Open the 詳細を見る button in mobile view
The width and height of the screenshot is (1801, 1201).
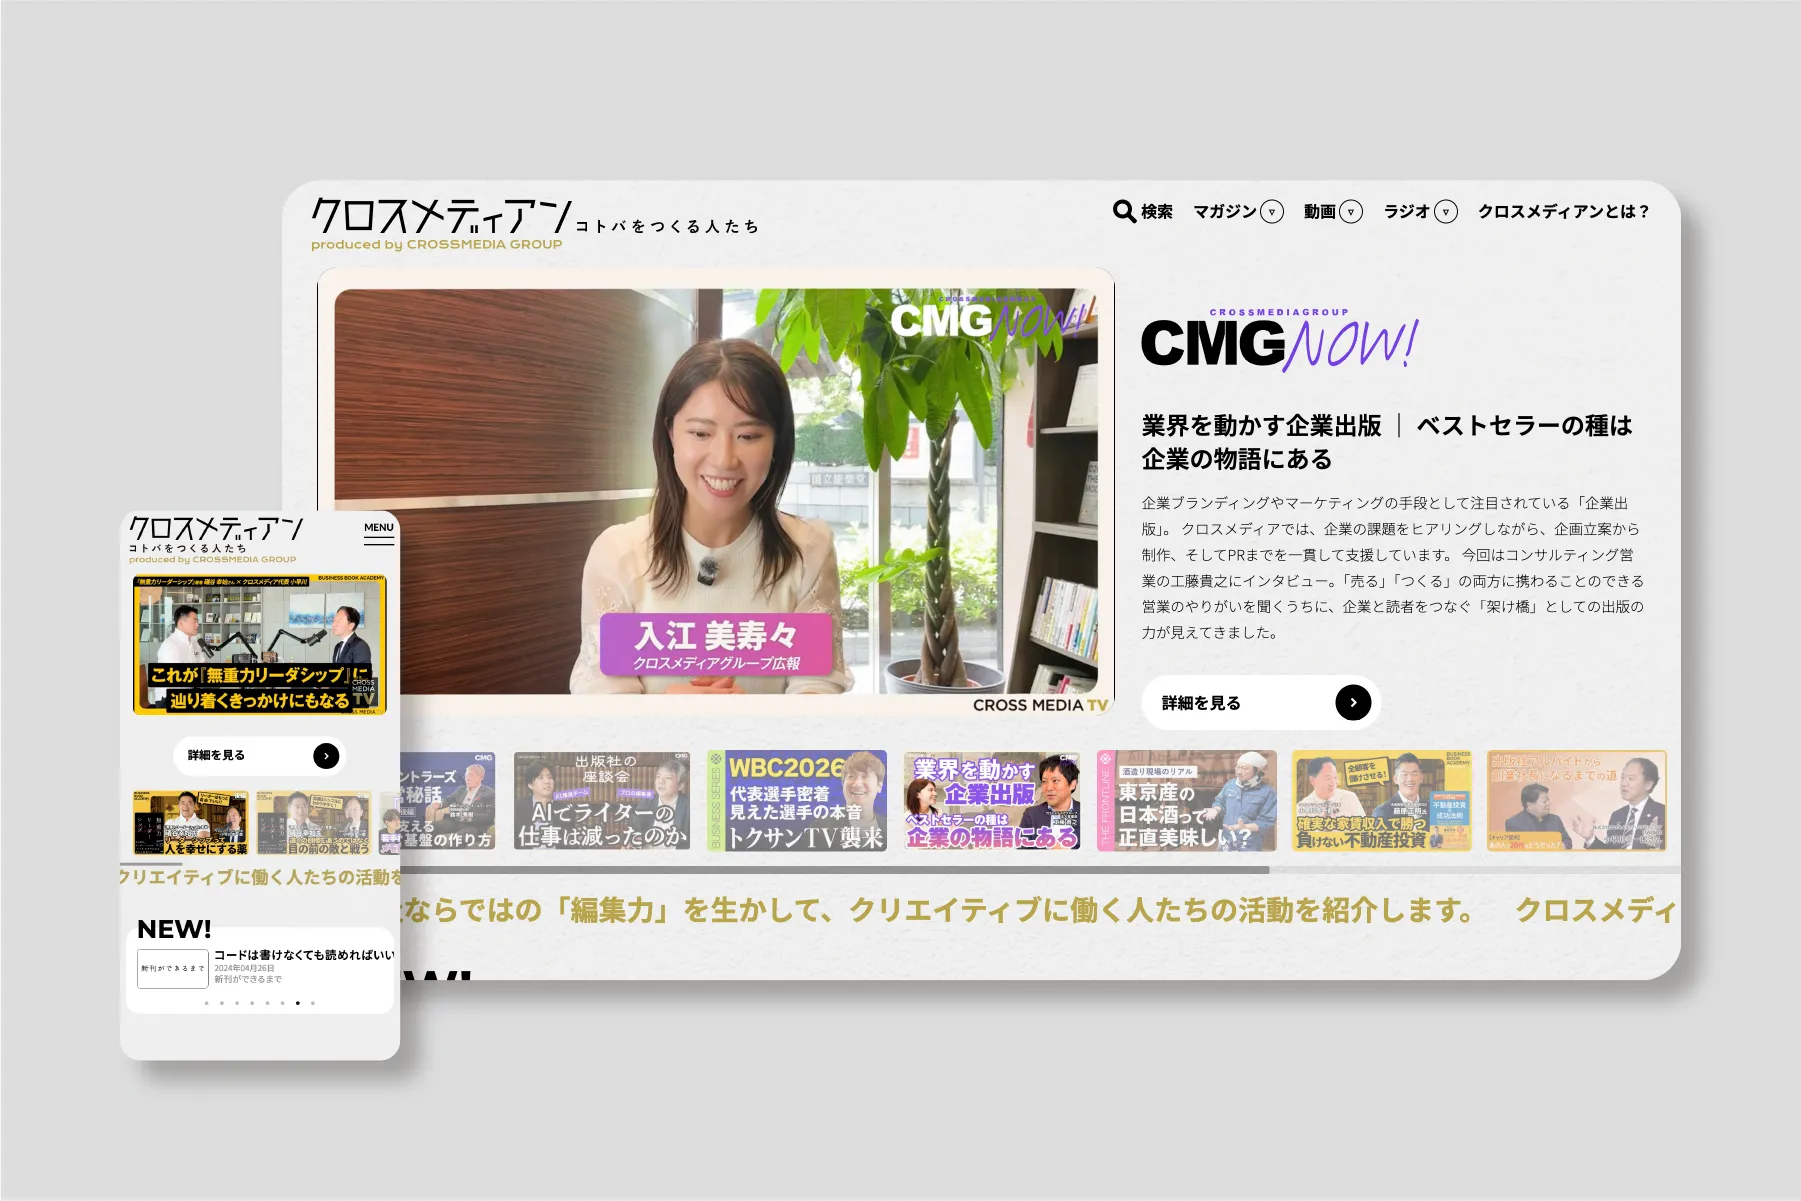[x=260, y=756]
